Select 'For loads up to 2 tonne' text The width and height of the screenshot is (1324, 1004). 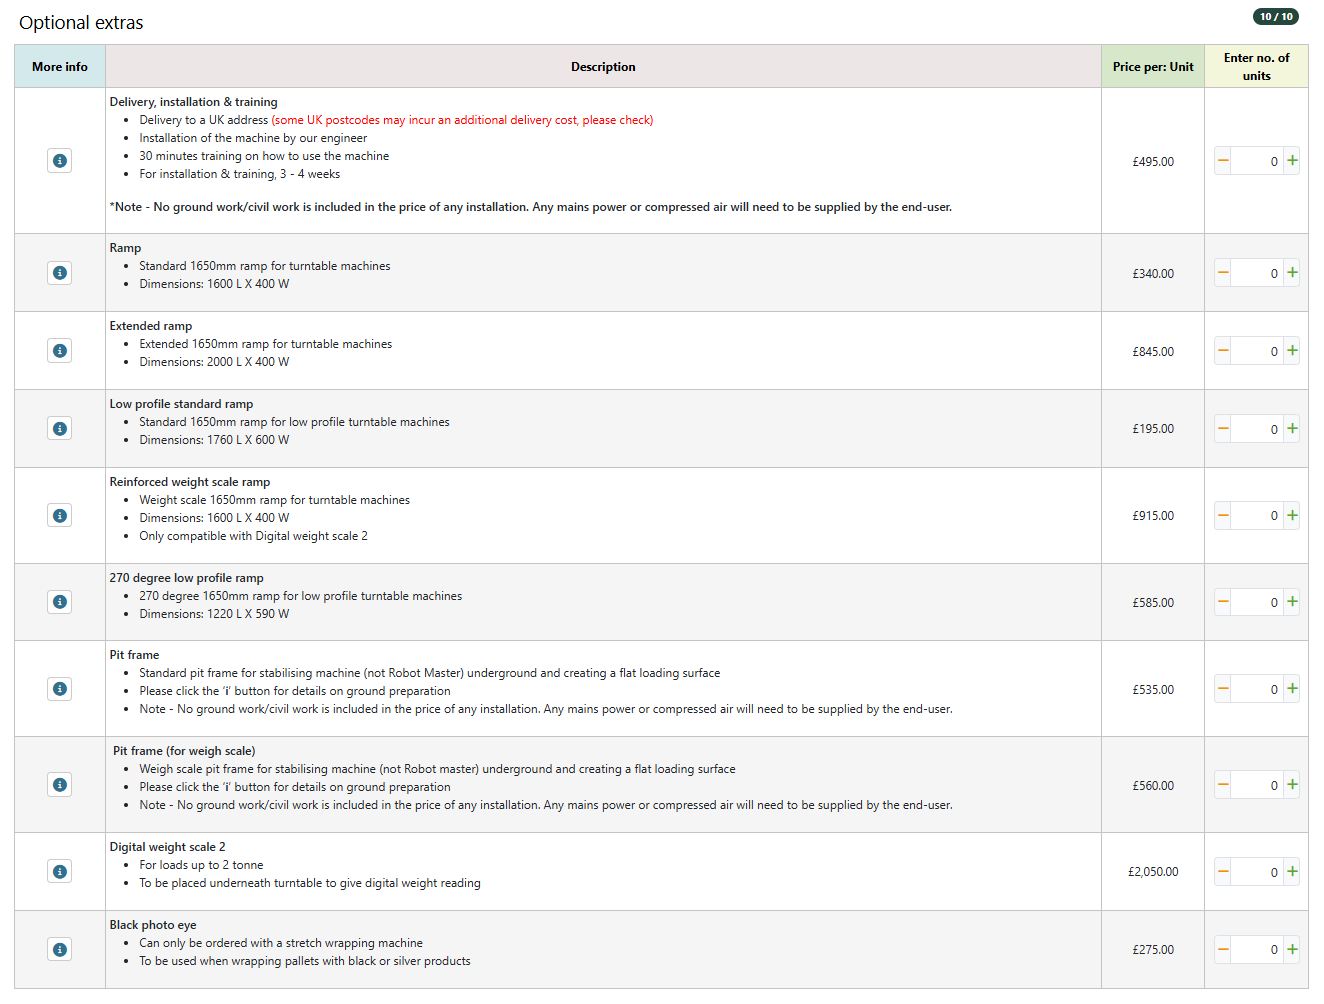point(201,865)
